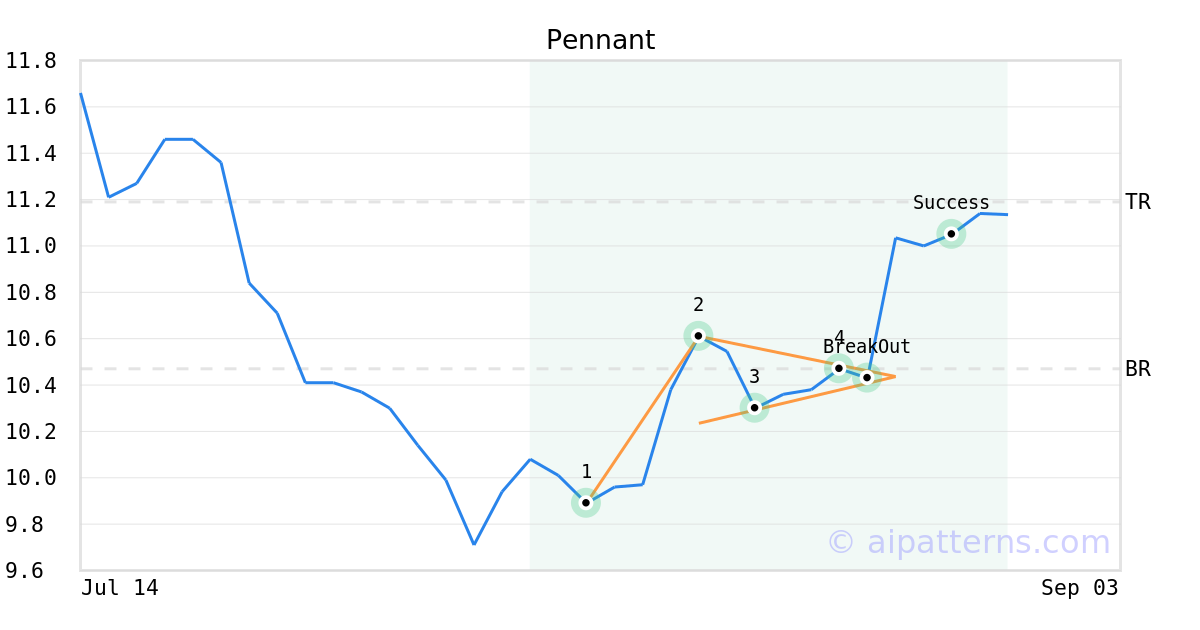Click the Sep 03 date label
Image resolution: width=1200 pixels, height=630 pixels.
(x=1080, y=588)
